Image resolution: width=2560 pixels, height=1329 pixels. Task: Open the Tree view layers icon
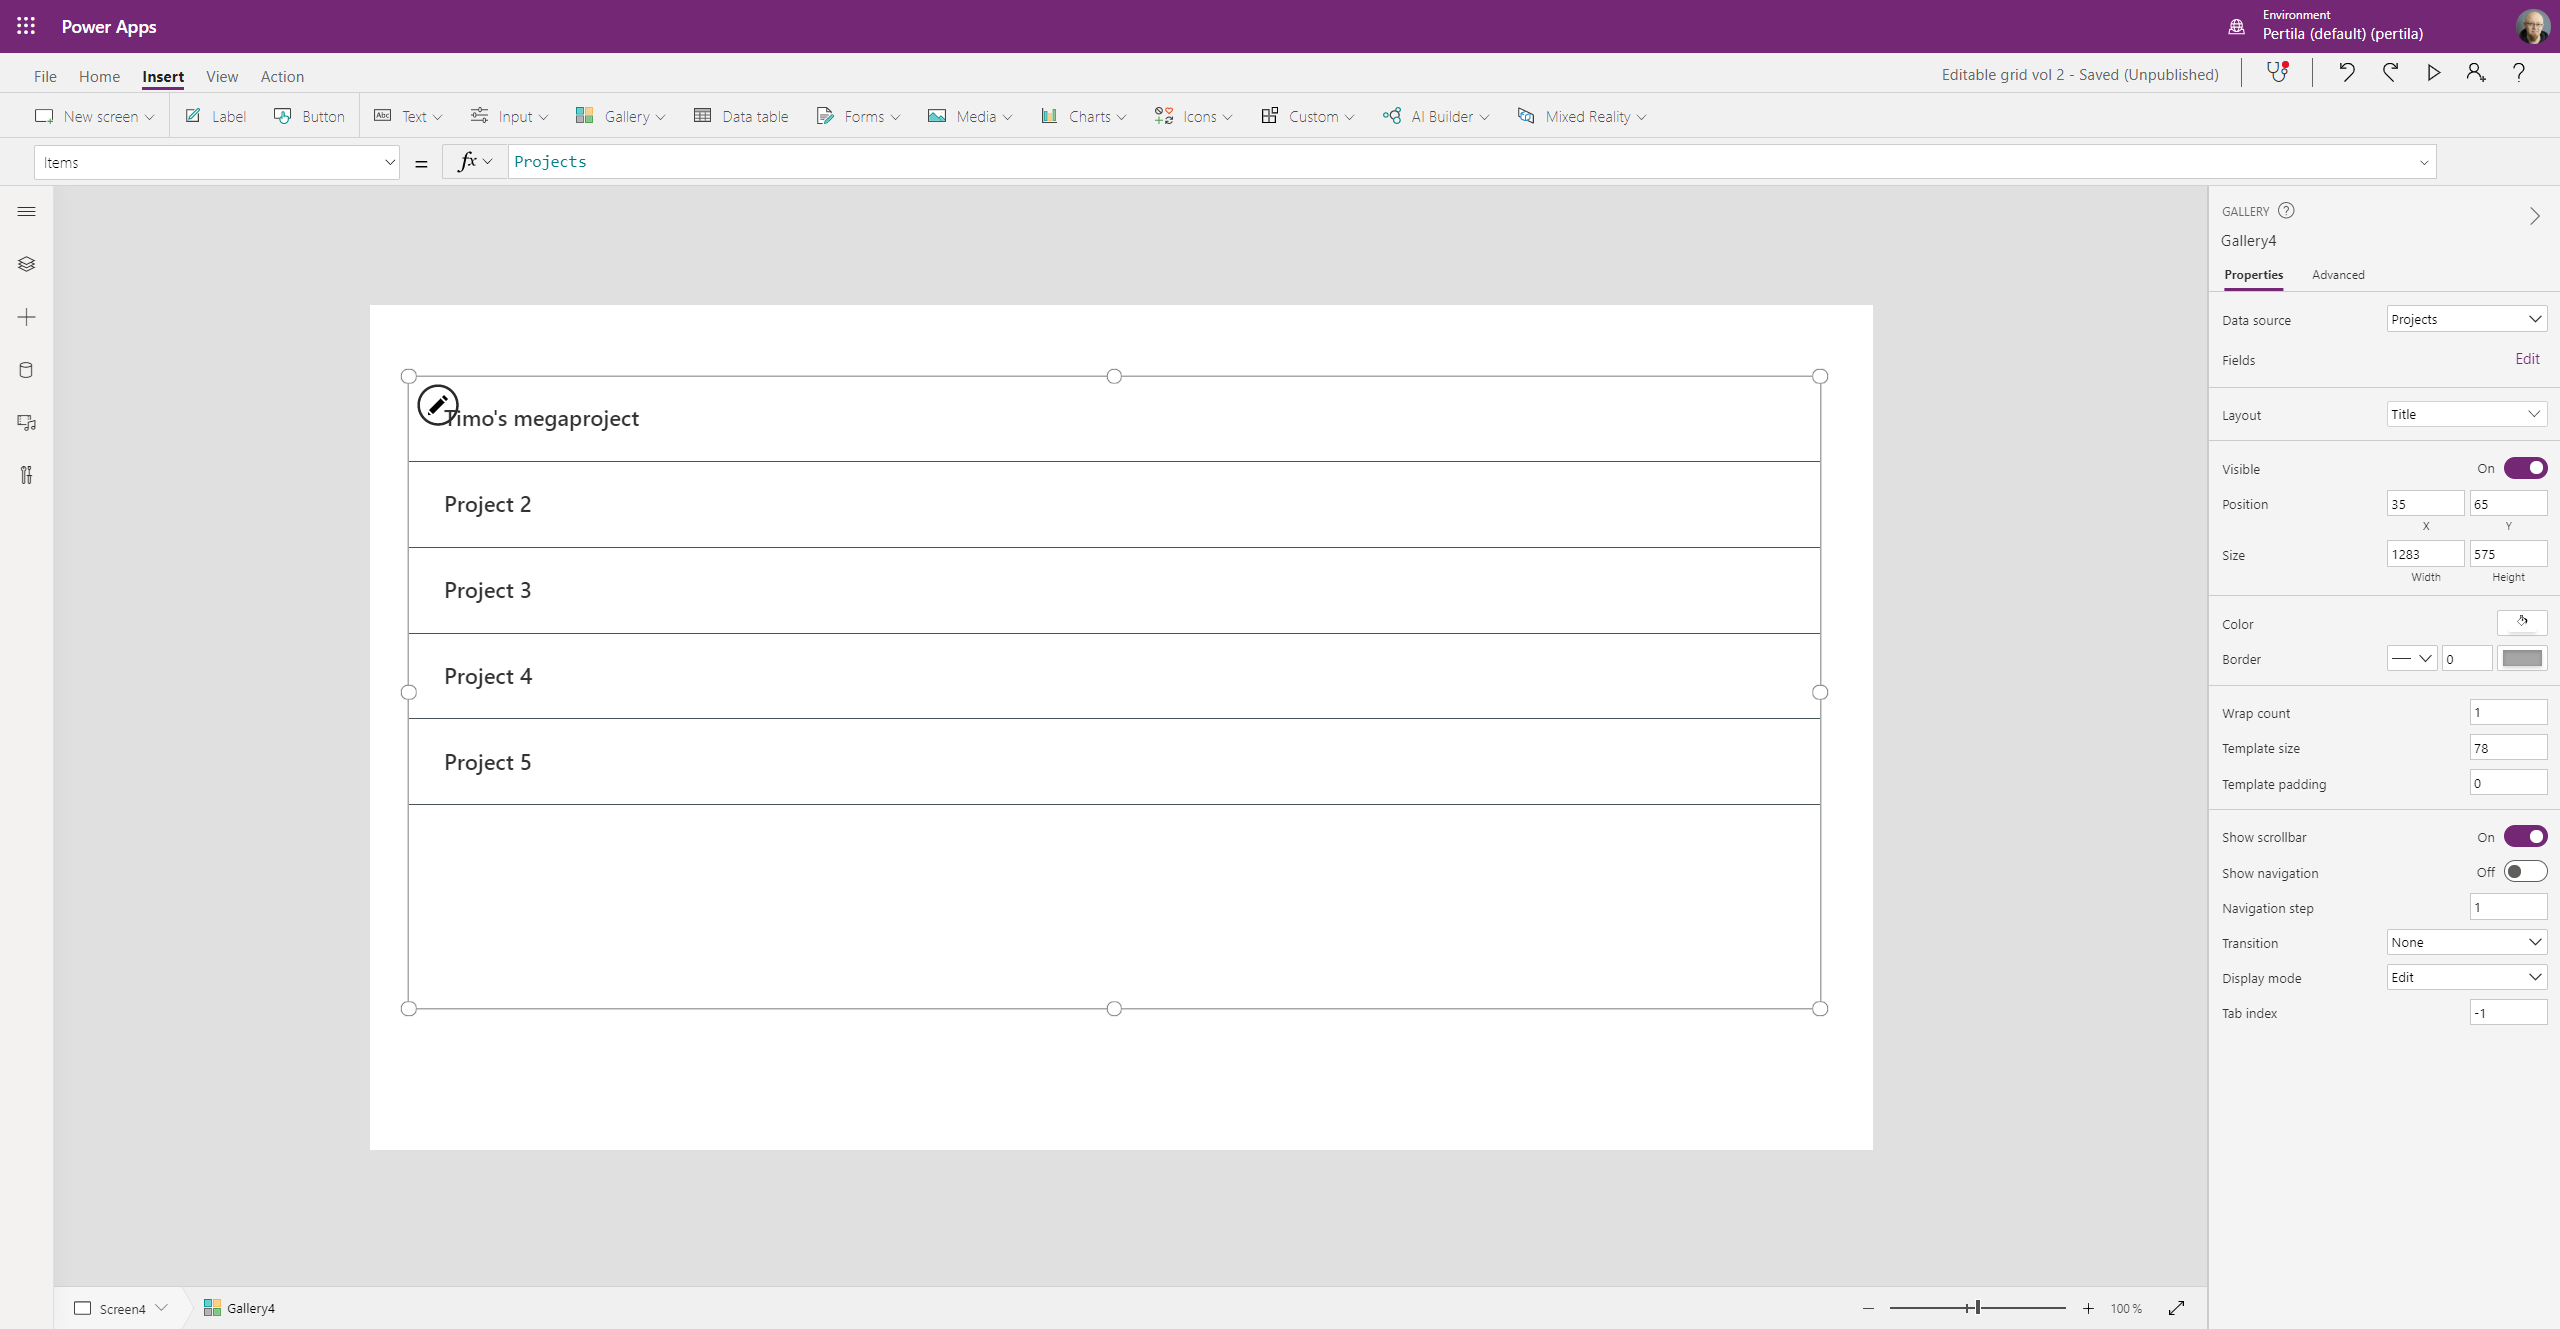27,264
